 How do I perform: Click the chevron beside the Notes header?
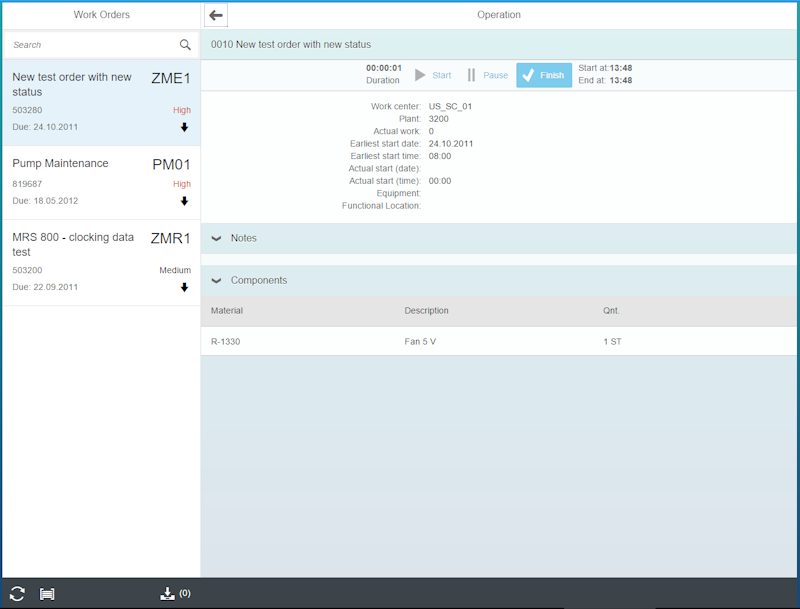(x=216, y=238)
